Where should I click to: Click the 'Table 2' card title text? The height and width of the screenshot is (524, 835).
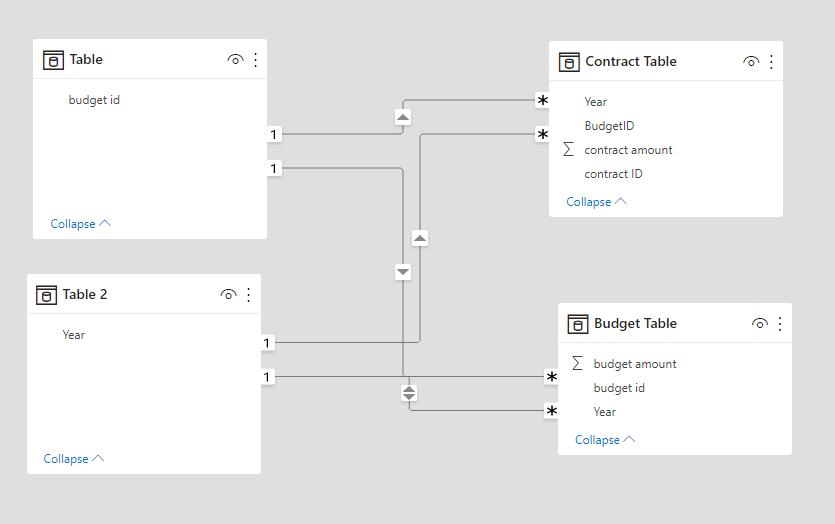(x=85, y=294)
